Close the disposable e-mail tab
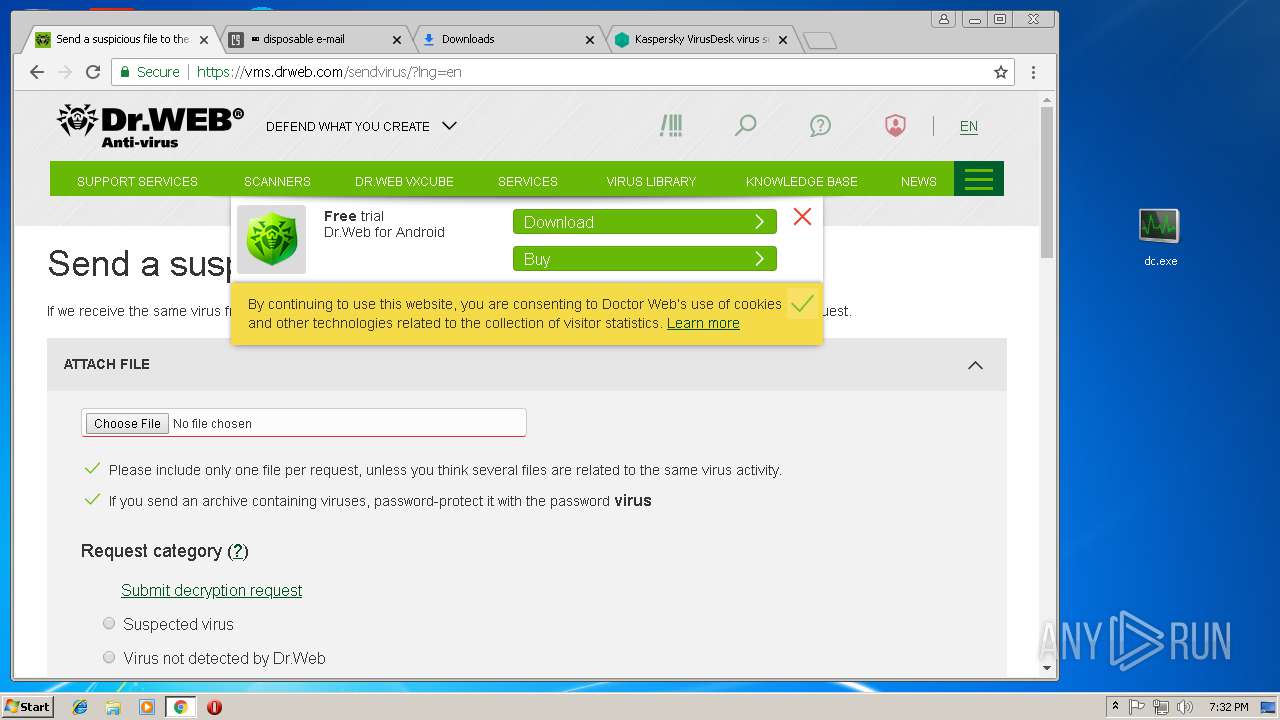 click(x=397, y=40)
